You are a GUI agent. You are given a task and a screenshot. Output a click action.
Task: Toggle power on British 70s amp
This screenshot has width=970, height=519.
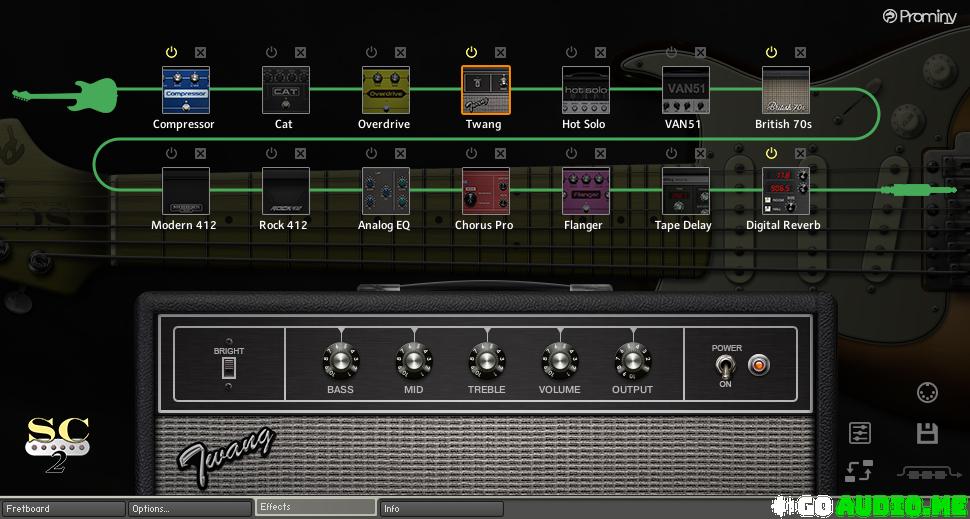771,52
